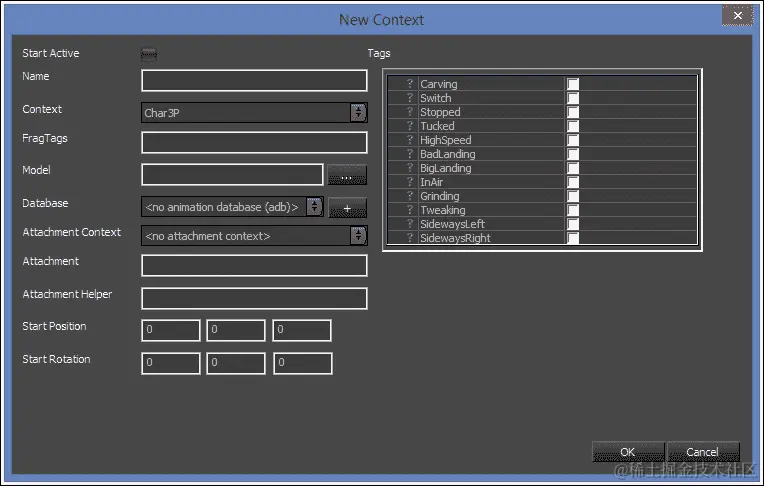Click the second Start Rotation field
This screenshot has height=486, width=764.
point(236,363)
